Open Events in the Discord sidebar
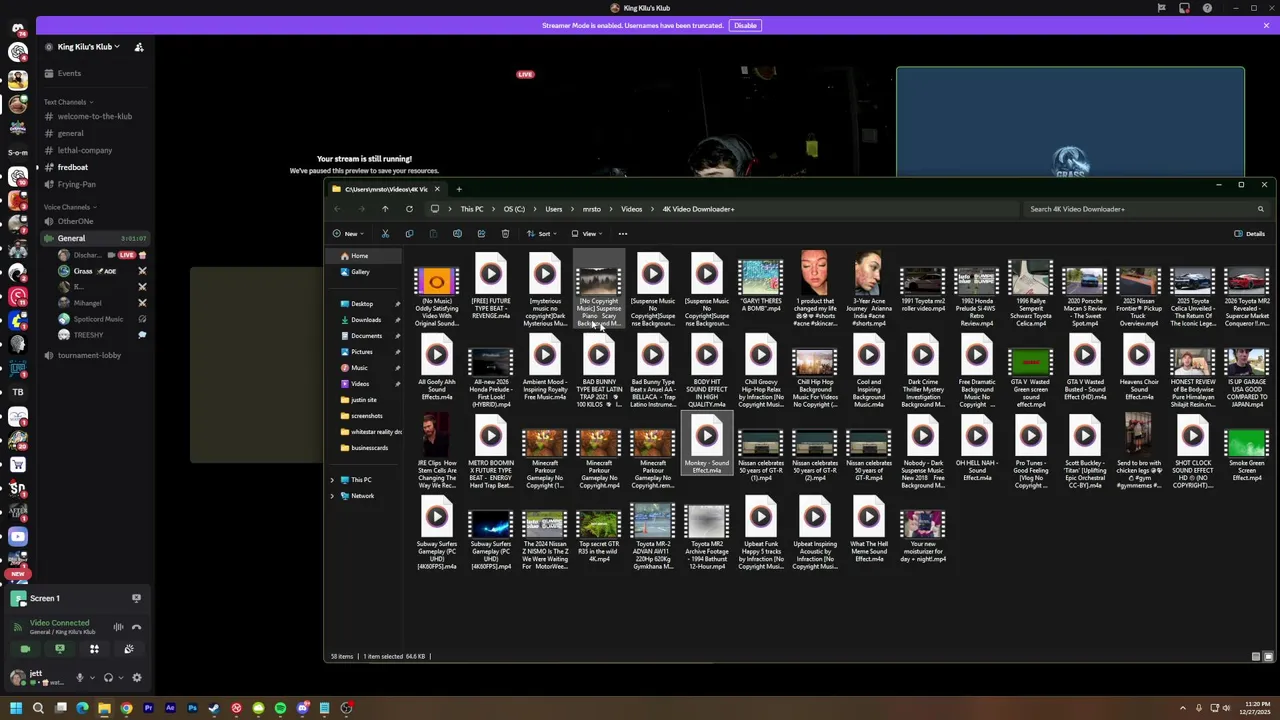The width and height of the screenshot is (1280, 720). click(69, 73)
